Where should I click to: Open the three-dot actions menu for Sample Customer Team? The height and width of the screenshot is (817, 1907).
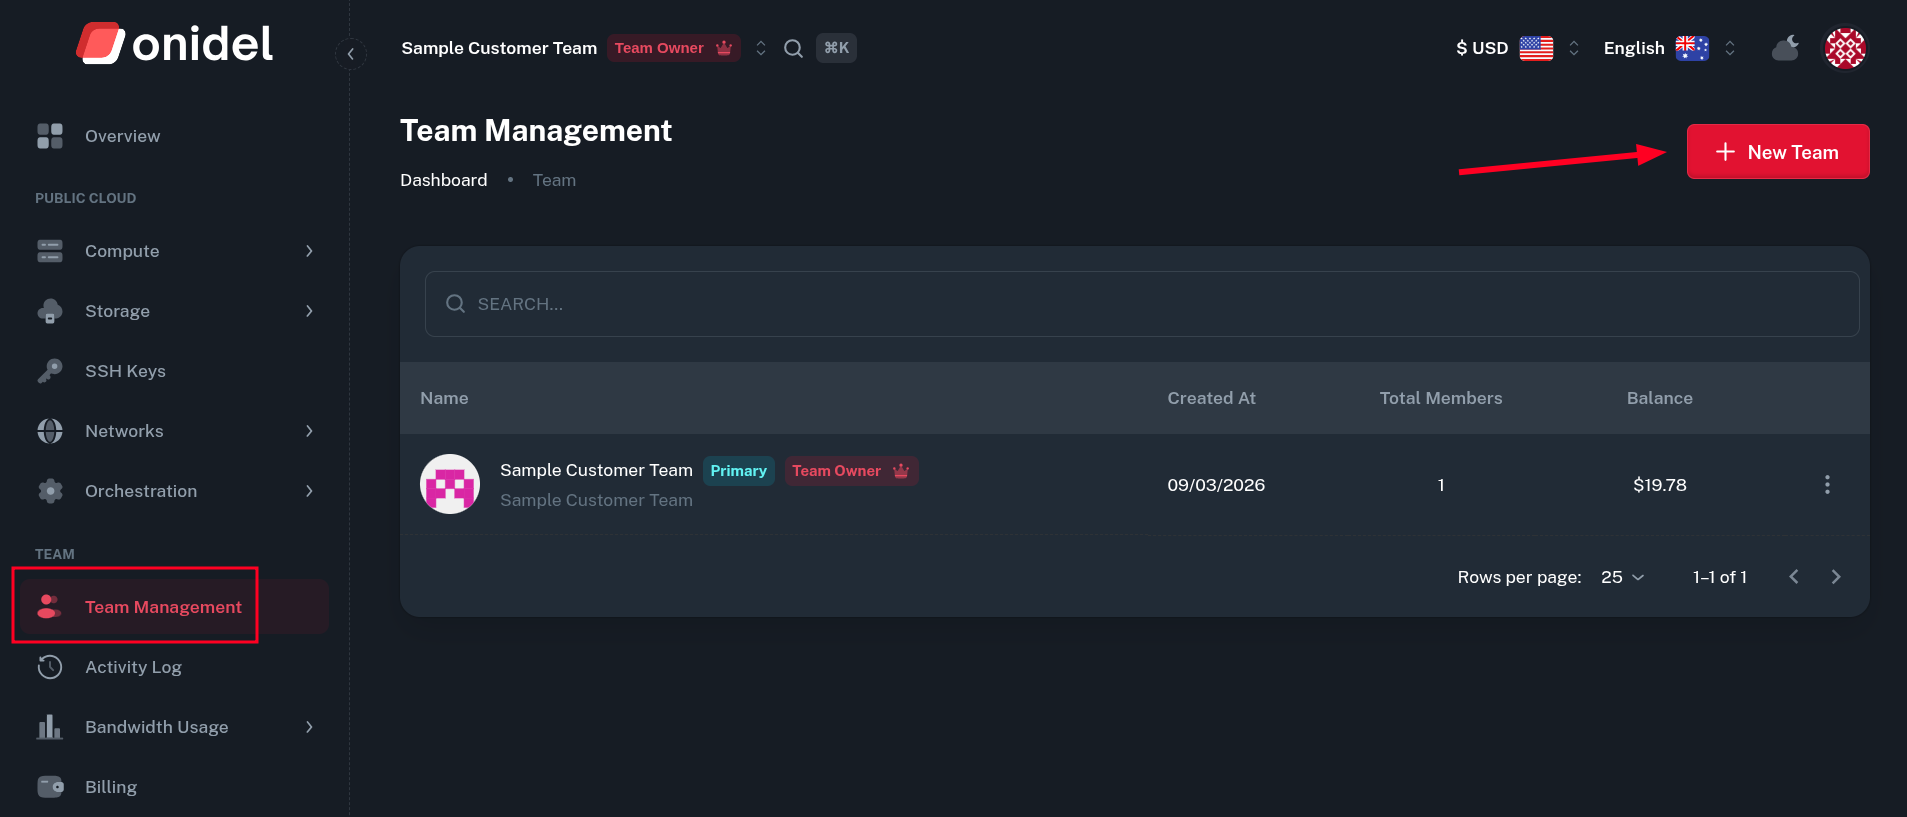(1827, 485)
